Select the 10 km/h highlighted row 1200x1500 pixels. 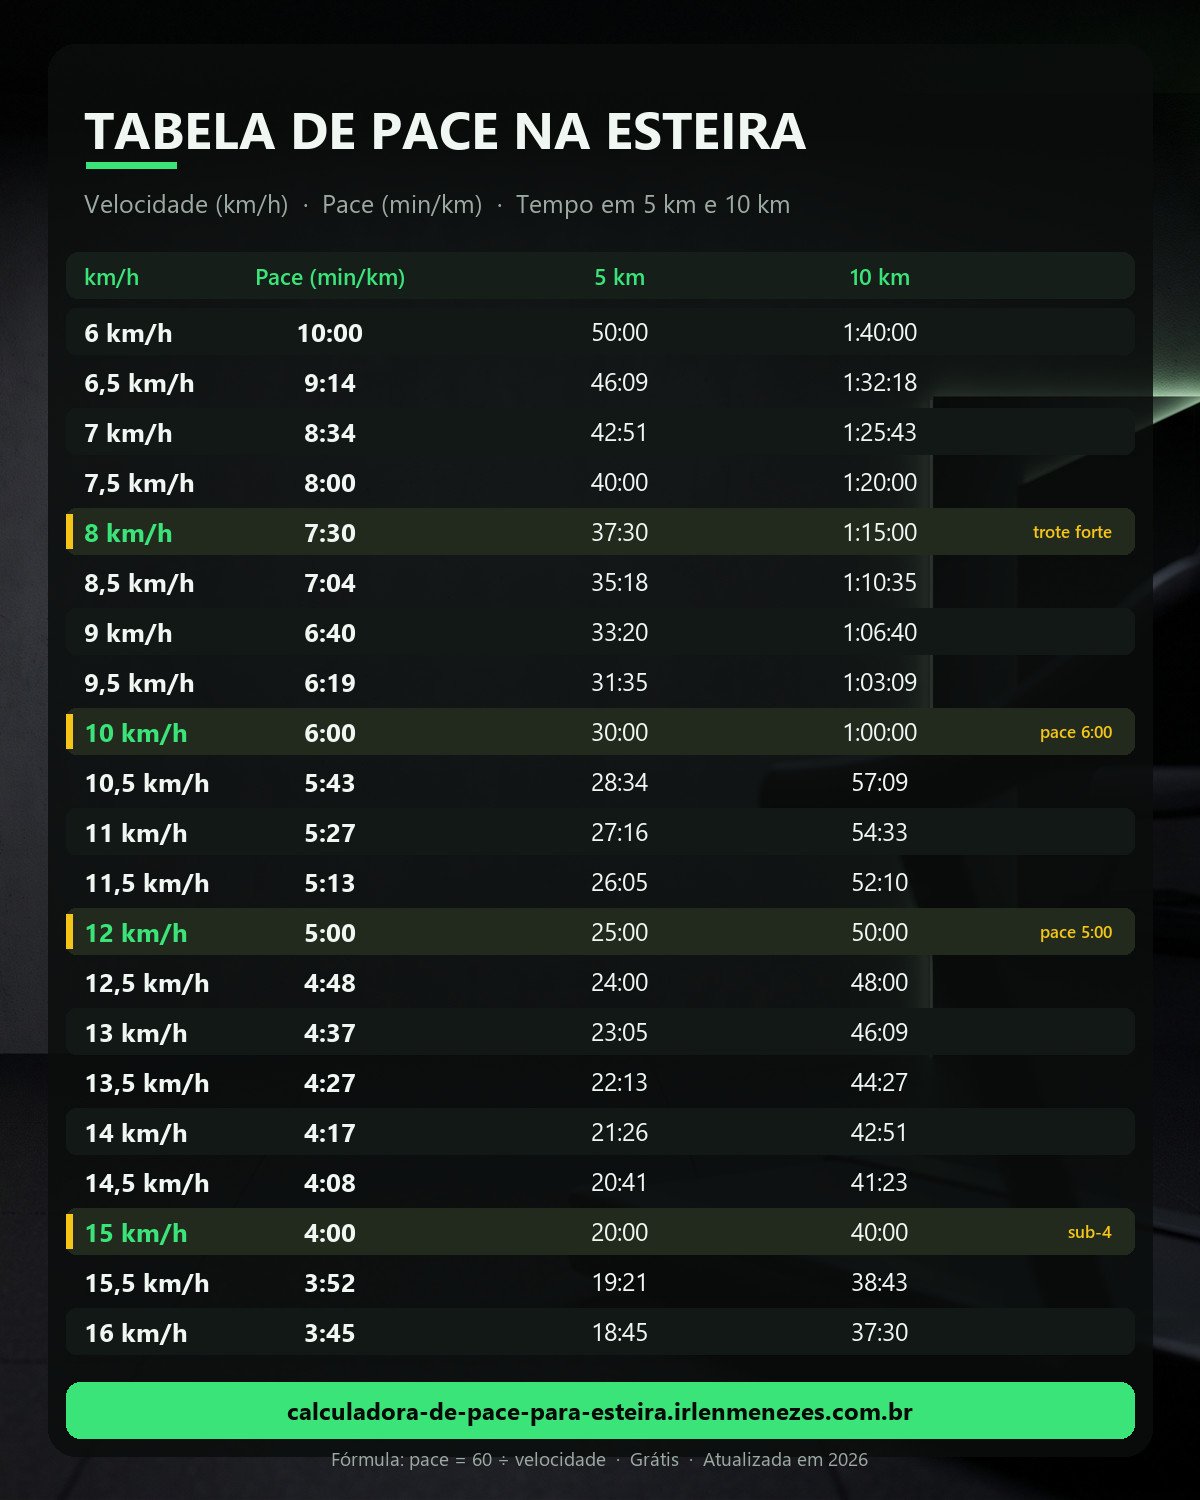point(600,732)
